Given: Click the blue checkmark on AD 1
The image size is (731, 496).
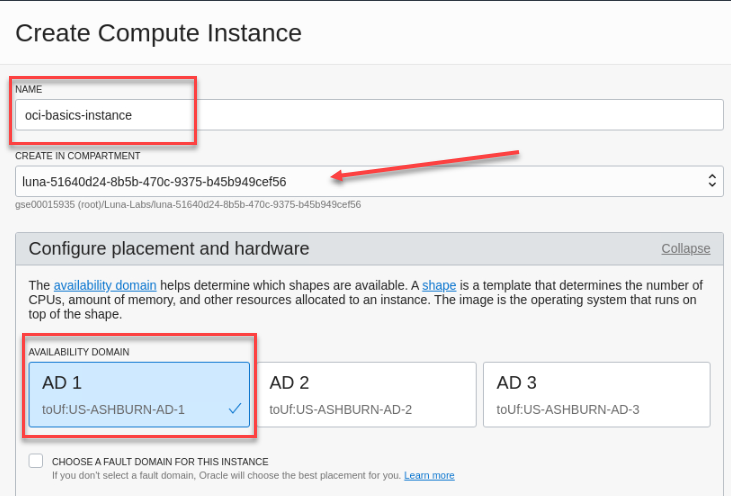Looking at the screenshot, I should click(235, 408).
